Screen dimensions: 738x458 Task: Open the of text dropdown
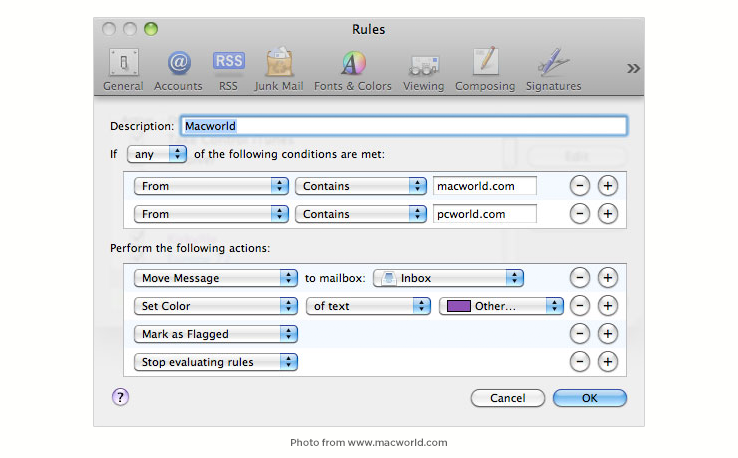click(x=368, y=306)
